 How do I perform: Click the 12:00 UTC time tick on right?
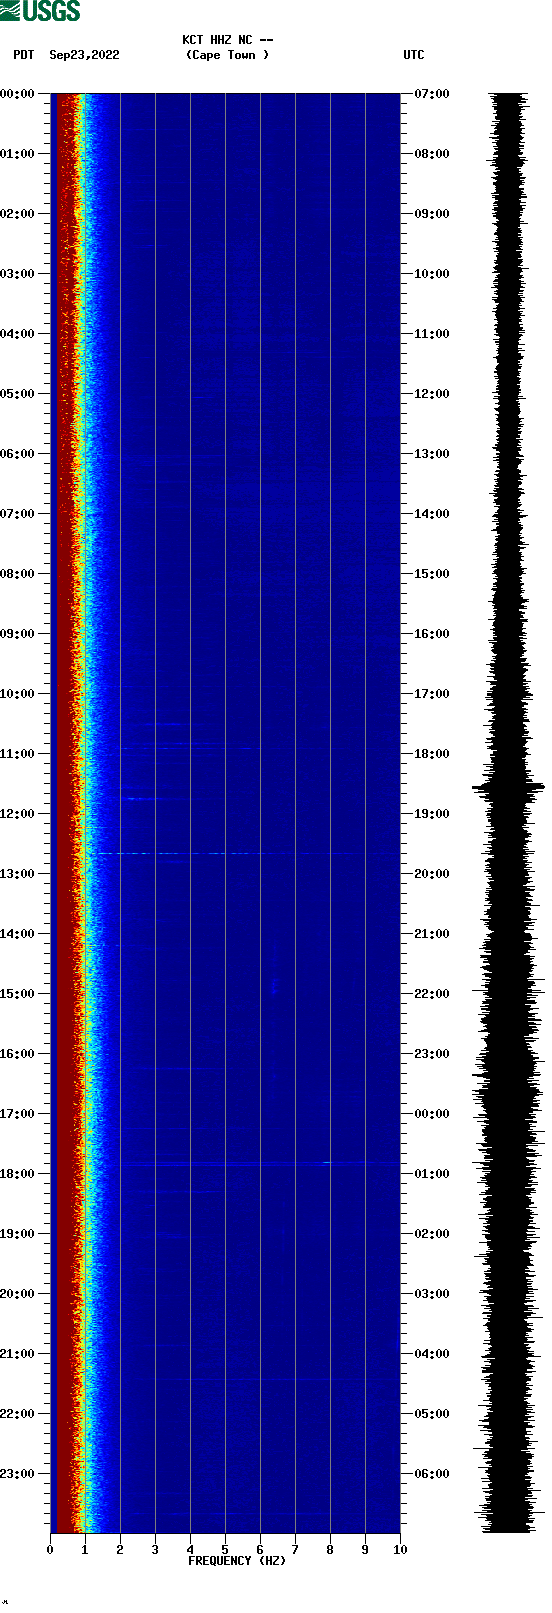pyautogui.click(x=432, y=394)
